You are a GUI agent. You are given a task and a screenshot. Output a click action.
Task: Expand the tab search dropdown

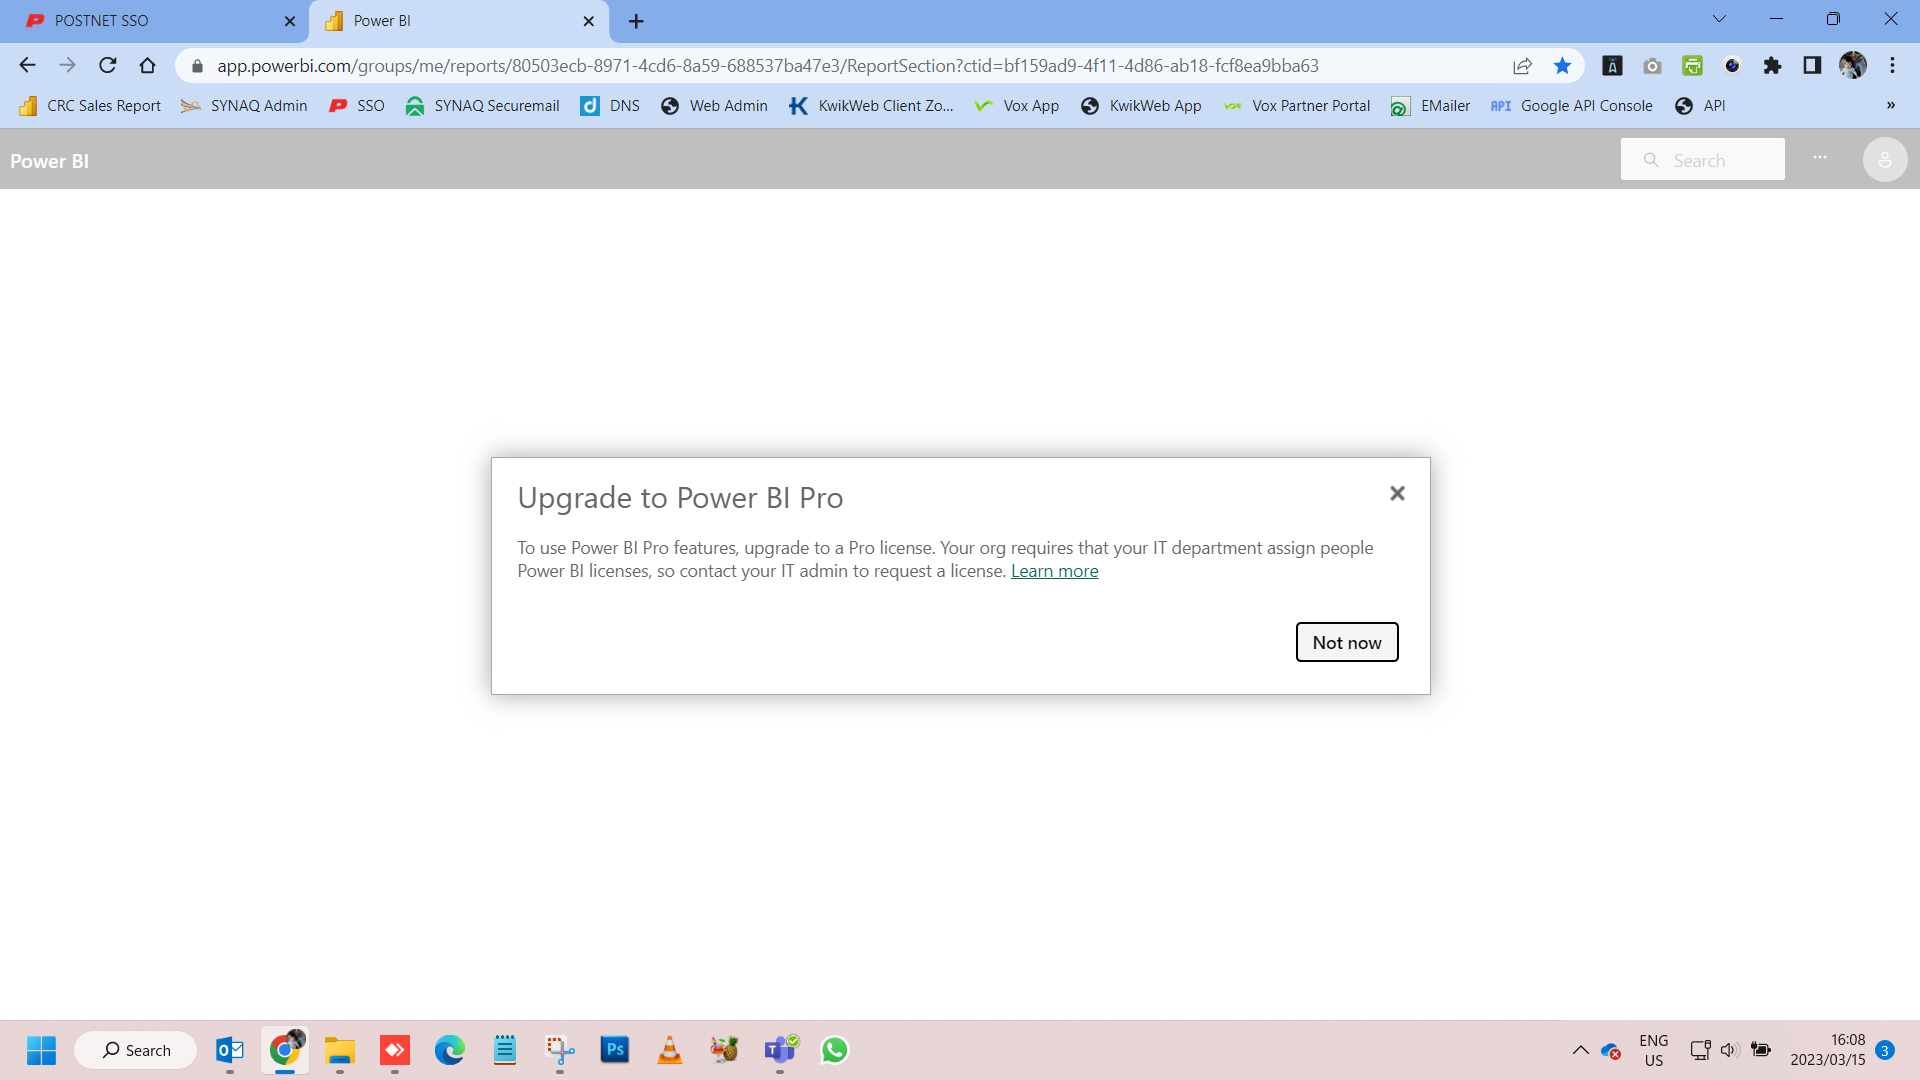[1719, 19]
